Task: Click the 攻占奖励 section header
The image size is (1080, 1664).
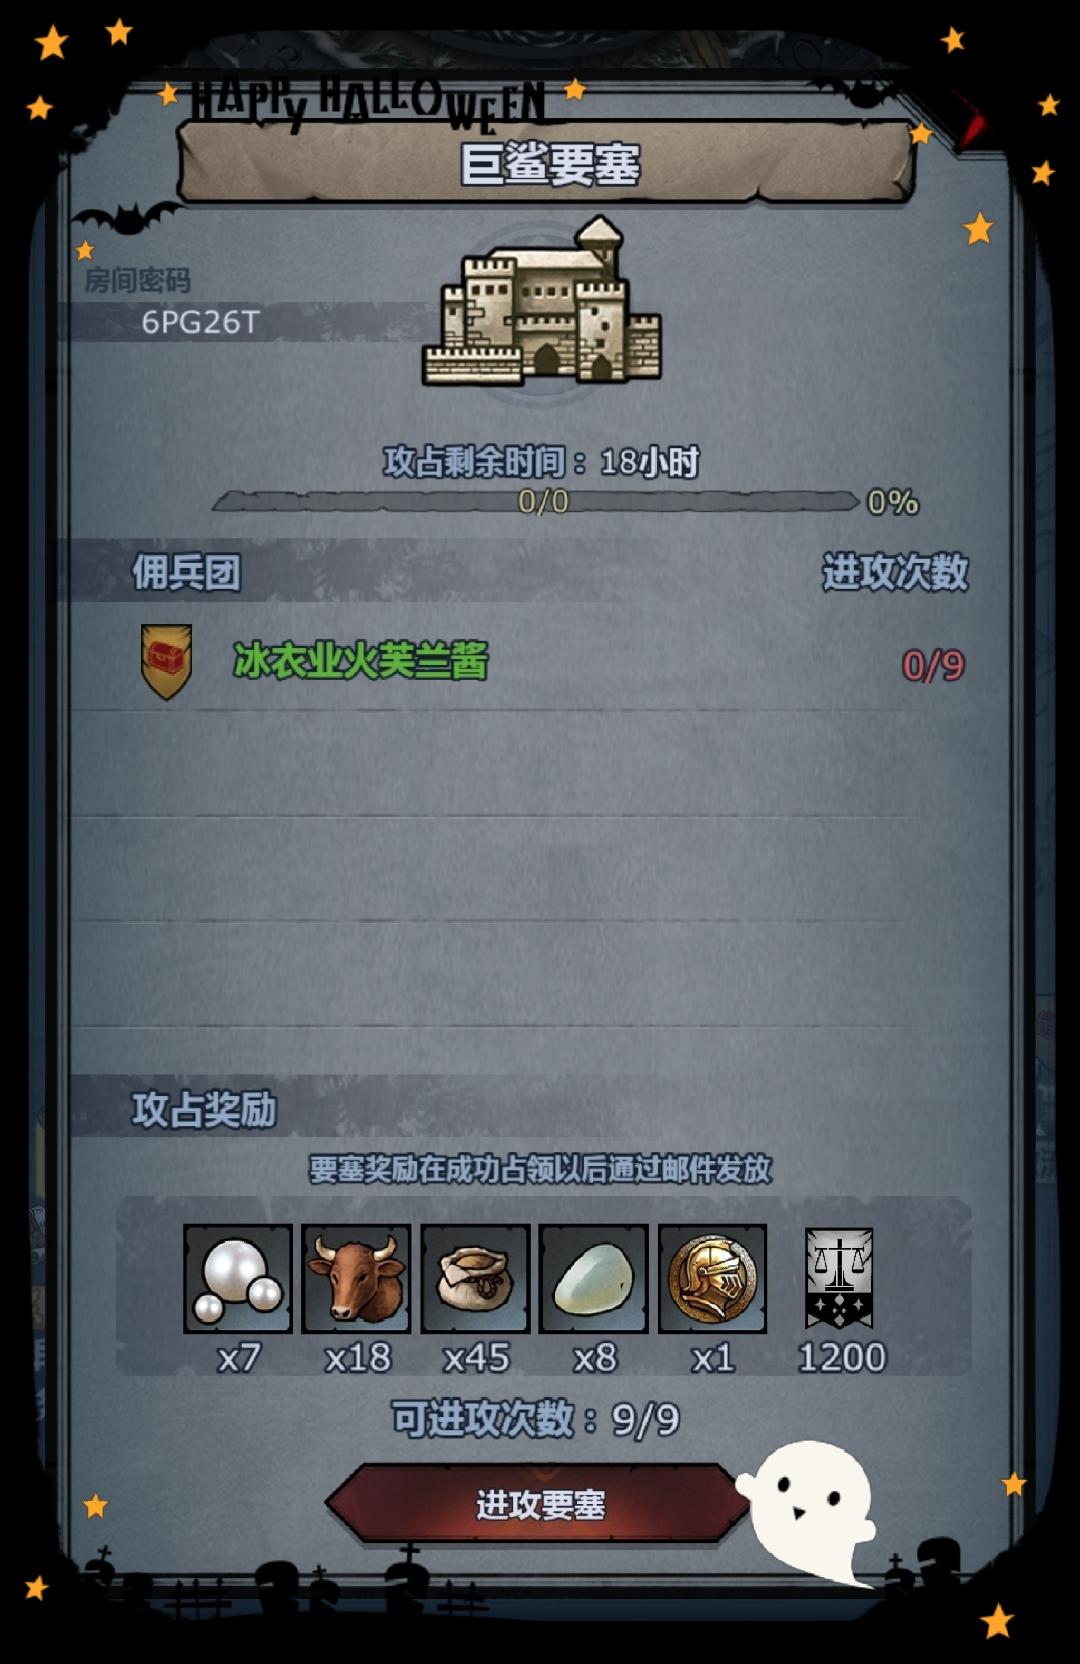Action: (x=204, y=1109)
